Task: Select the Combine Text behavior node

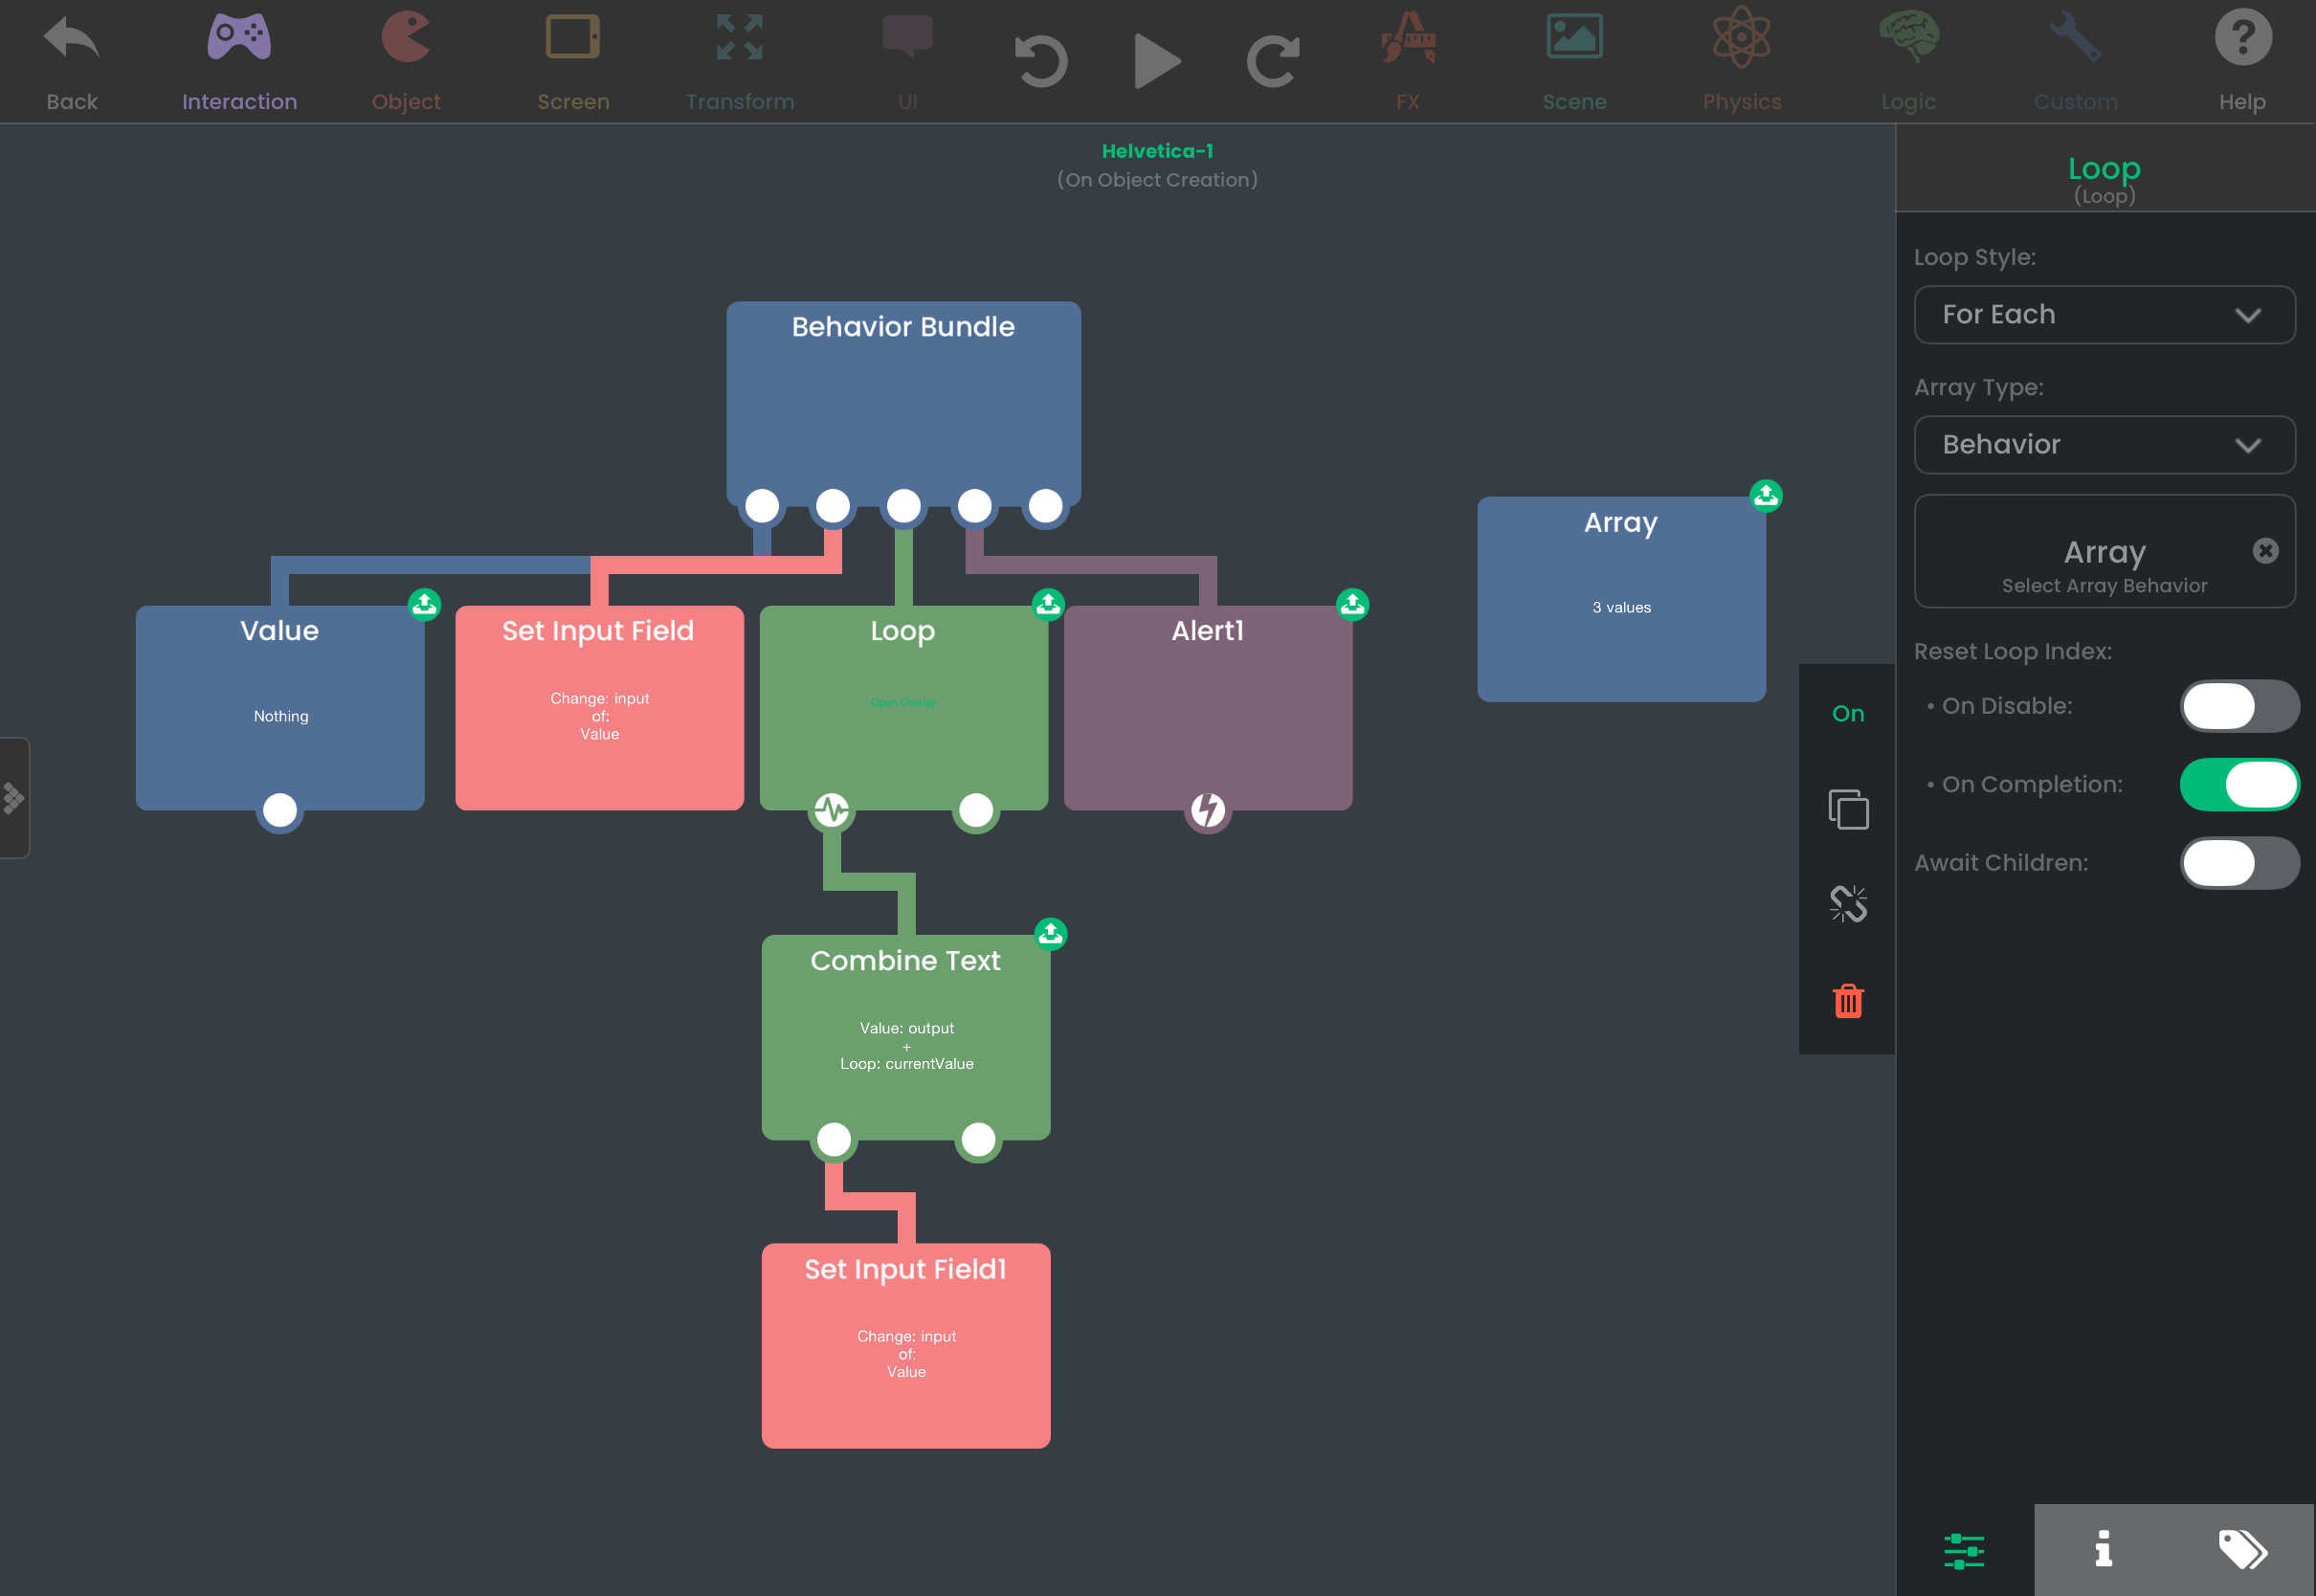Action: point(905,1037)
